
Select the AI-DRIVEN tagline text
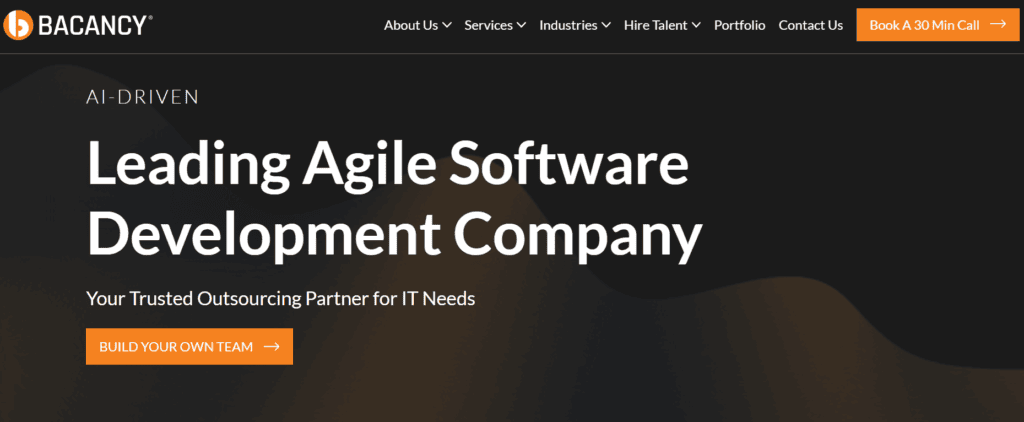pyautogui.click(x=142, y=97)
